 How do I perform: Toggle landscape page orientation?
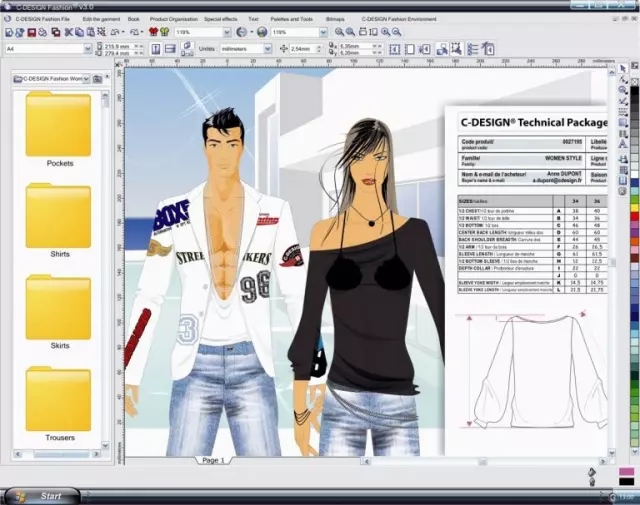tap(170, 48)
